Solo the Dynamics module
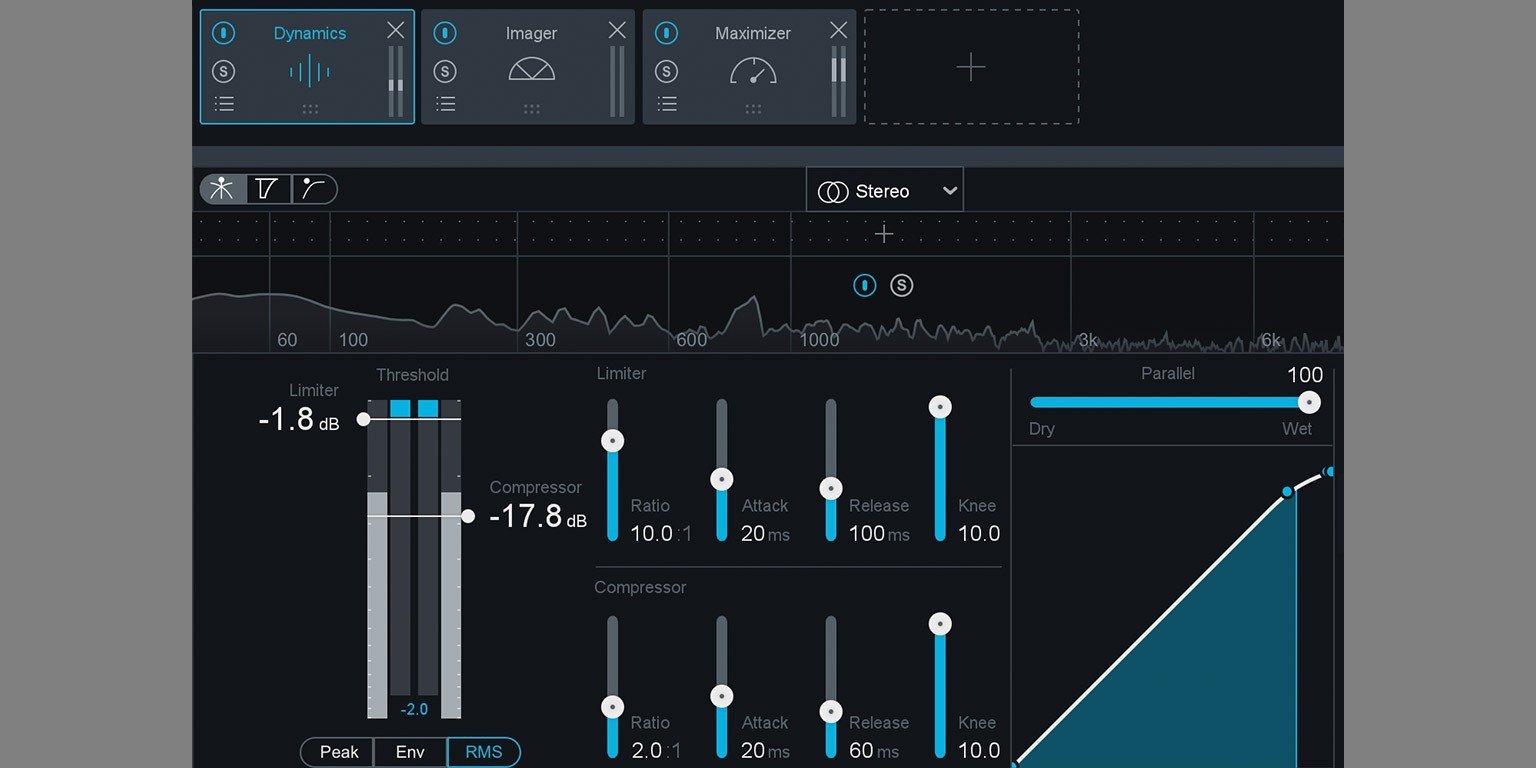 tap(224, 71)
